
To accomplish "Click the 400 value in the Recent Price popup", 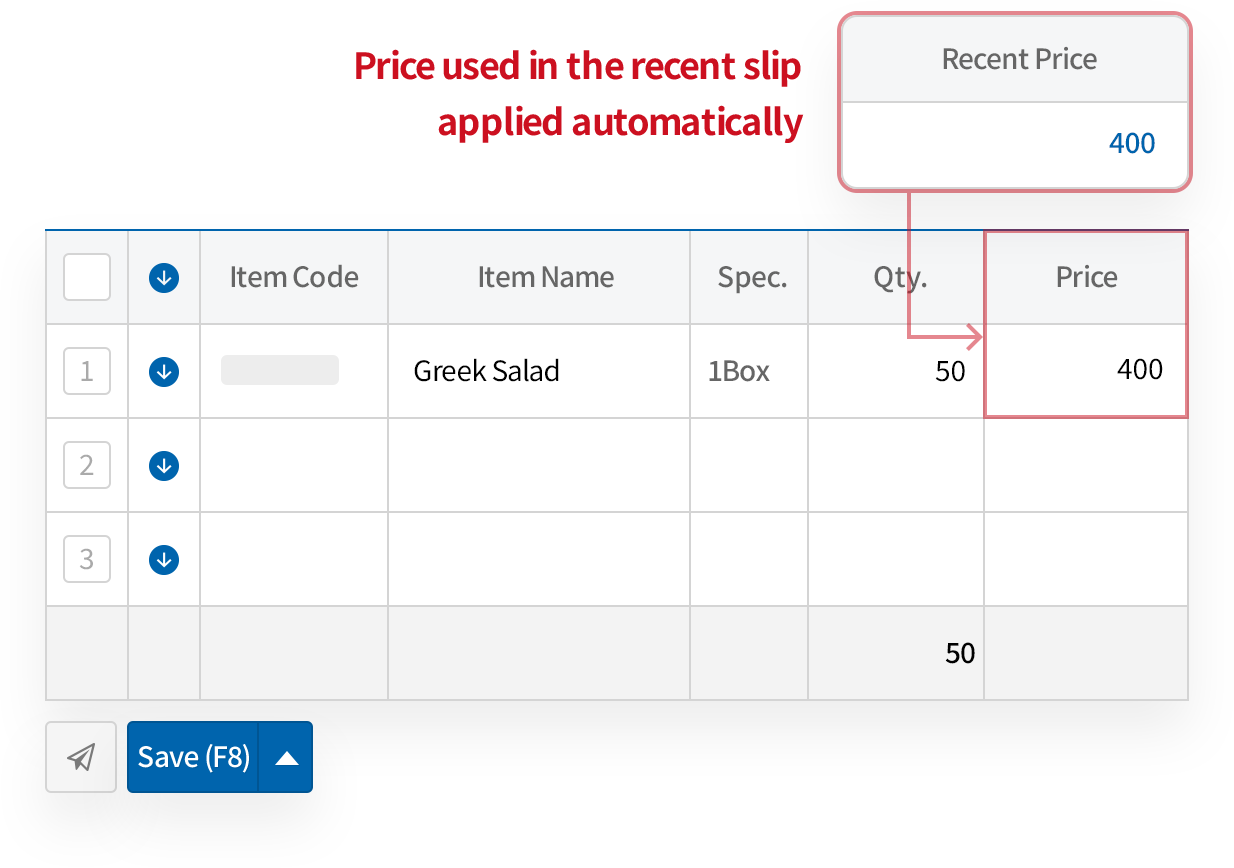I will pyautogui.click(x=1131, y=143).
